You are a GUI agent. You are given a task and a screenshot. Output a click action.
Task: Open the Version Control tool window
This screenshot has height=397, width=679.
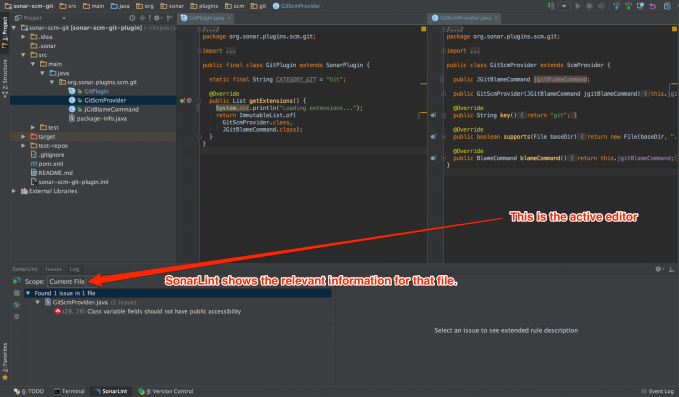[x=165, y=391]
